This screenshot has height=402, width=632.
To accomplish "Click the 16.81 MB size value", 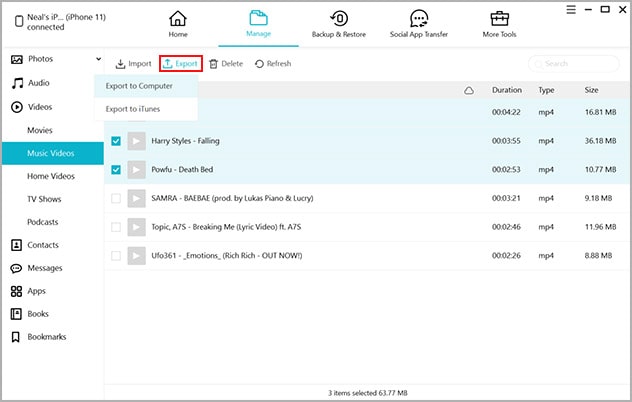I will click(601, 112).
